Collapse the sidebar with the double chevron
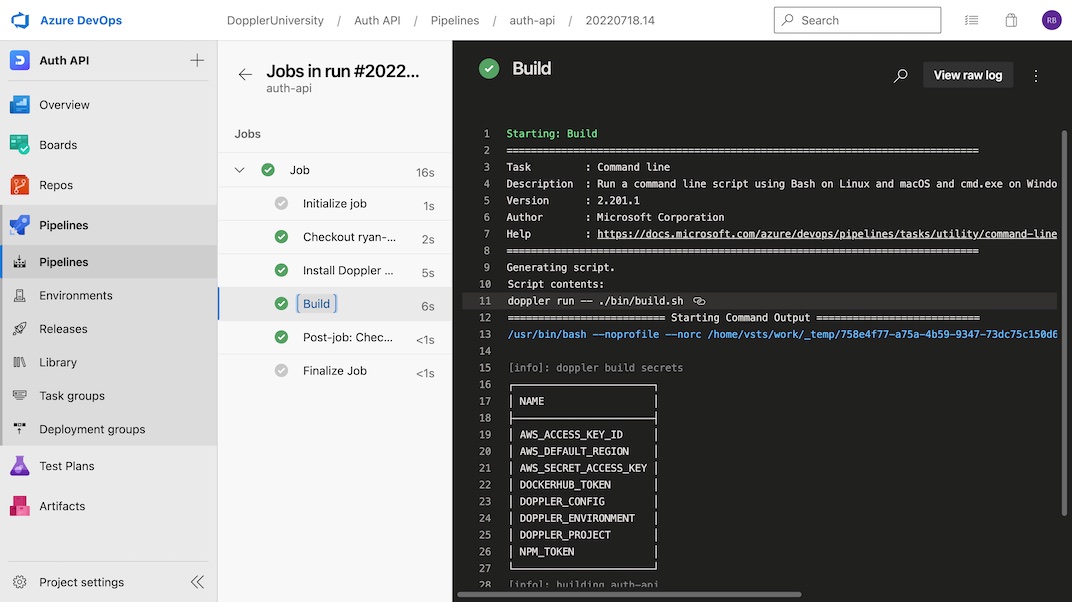Screen dimensions: 1072x602 click(197, 582)
